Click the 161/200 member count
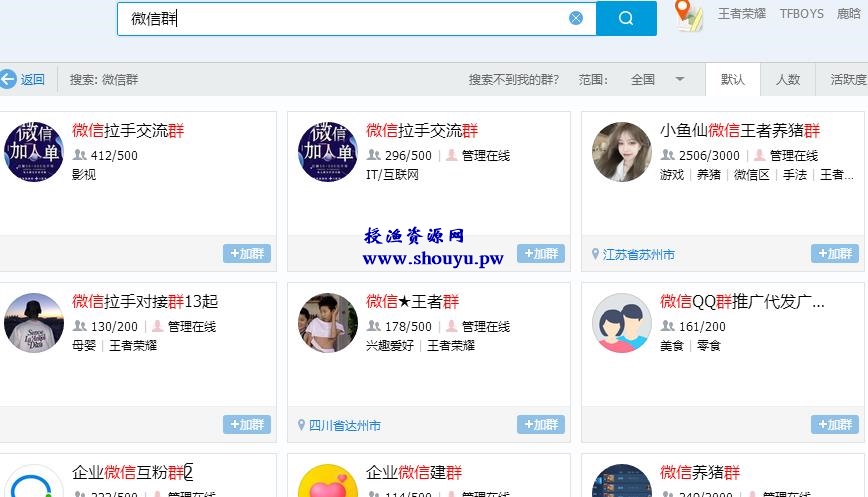Viewport: 868px width, 497px height. coord(702,327)
